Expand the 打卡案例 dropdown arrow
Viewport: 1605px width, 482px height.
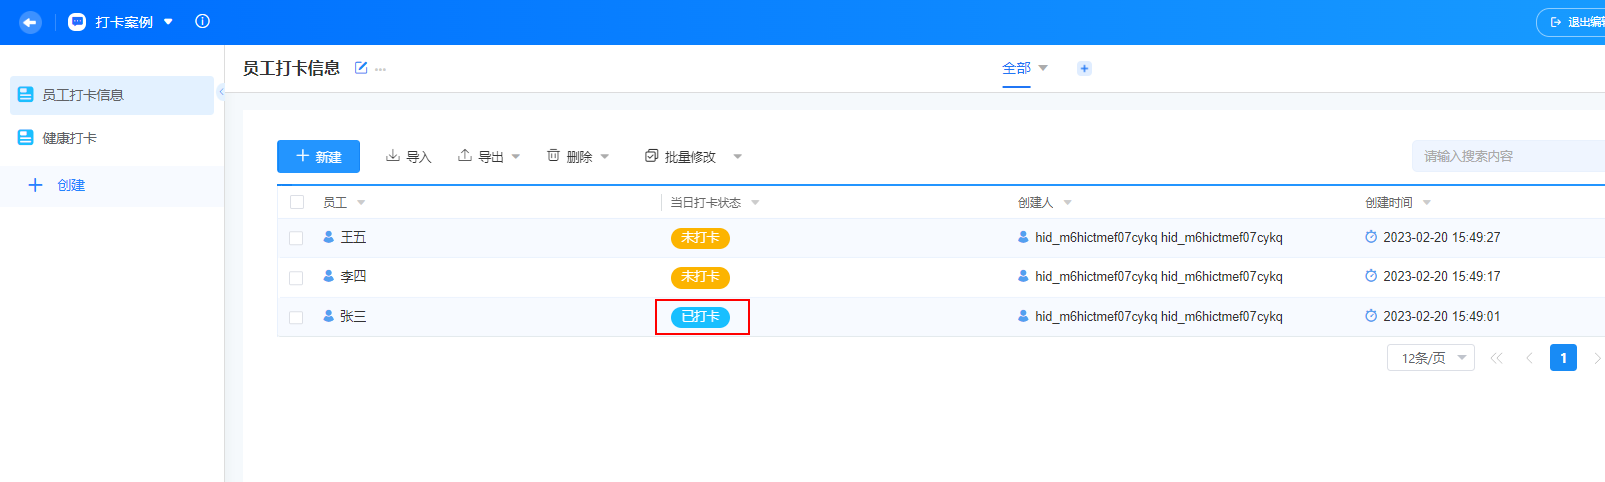pos(168,22)
